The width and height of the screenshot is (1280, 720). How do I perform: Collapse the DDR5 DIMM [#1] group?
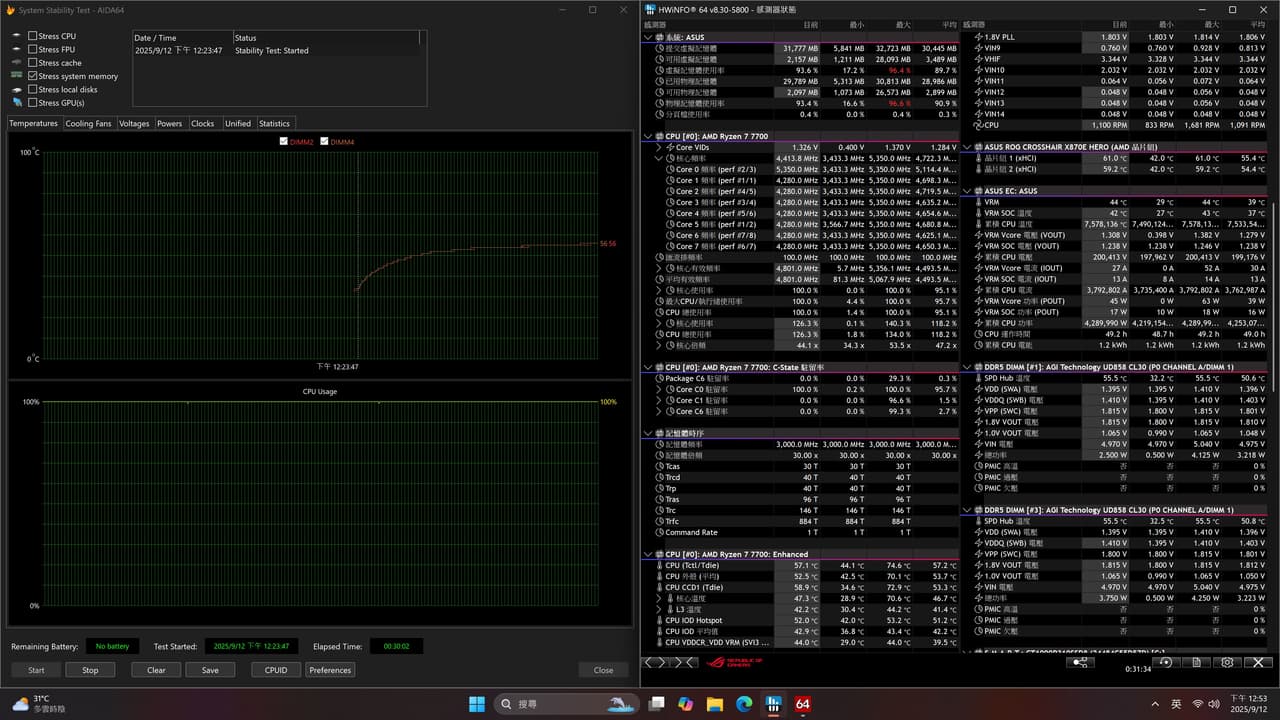(967, 367)
